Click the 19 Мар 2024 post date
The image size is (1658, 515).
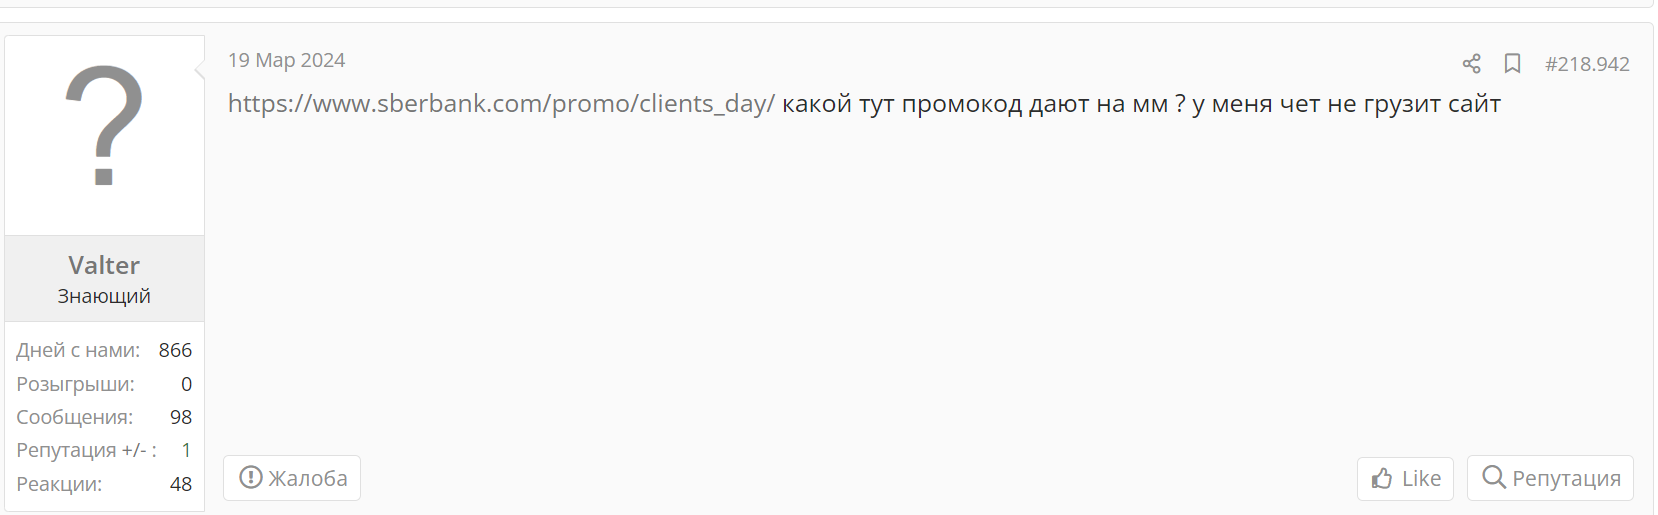click(x=286, y=60)
